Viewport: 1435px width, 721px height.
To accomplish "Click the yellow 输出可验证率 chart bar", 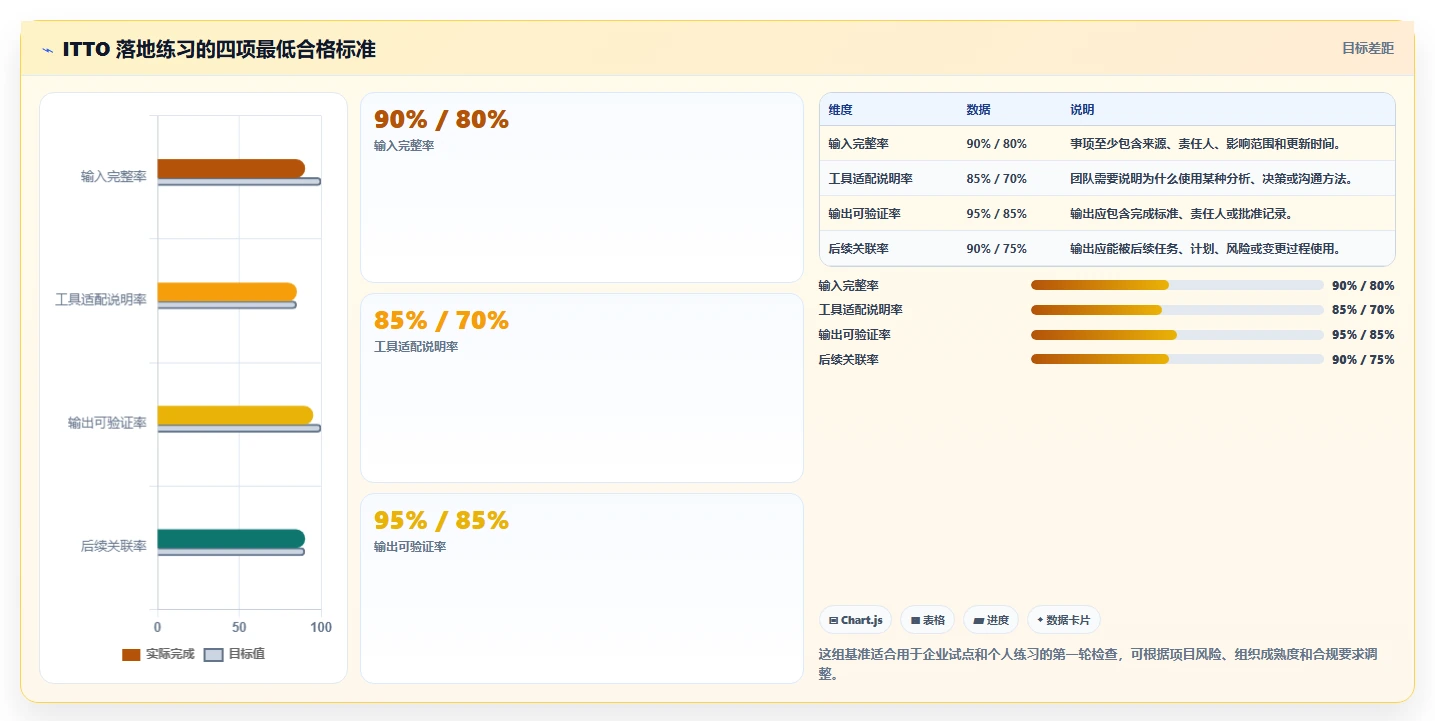I will coord(235,415).
